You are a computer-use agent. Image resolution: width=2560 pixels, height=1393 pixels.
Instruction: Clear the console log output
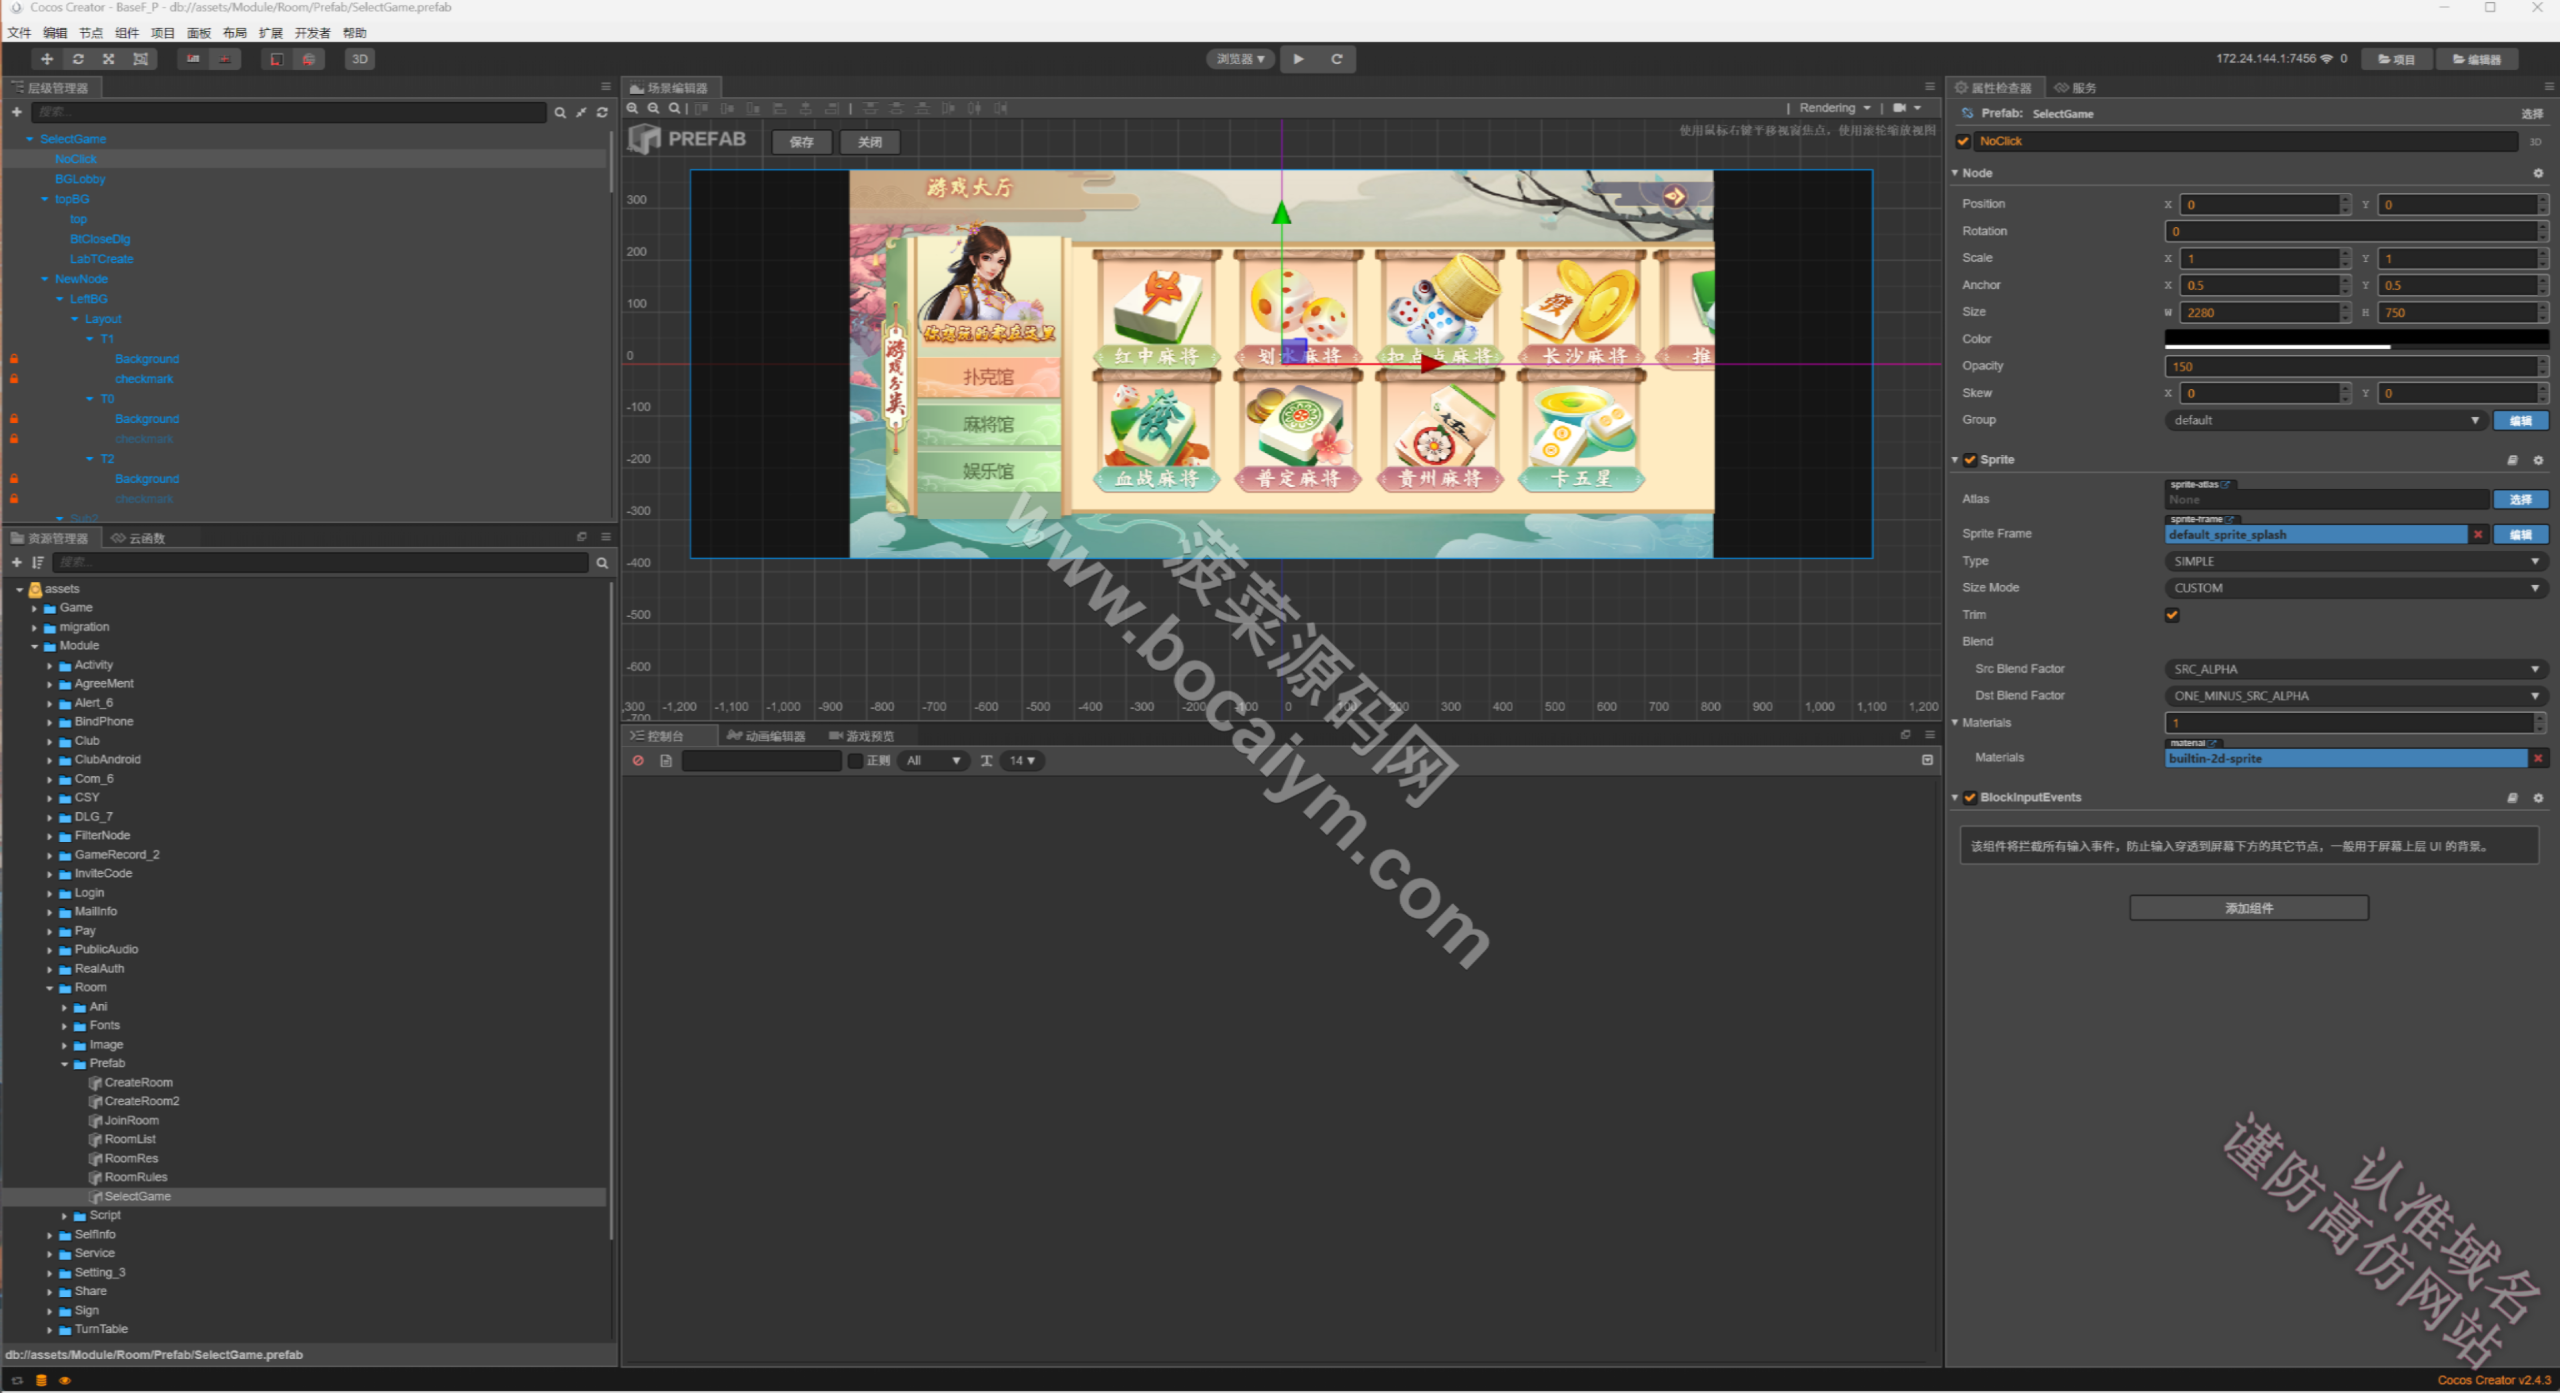638,761
